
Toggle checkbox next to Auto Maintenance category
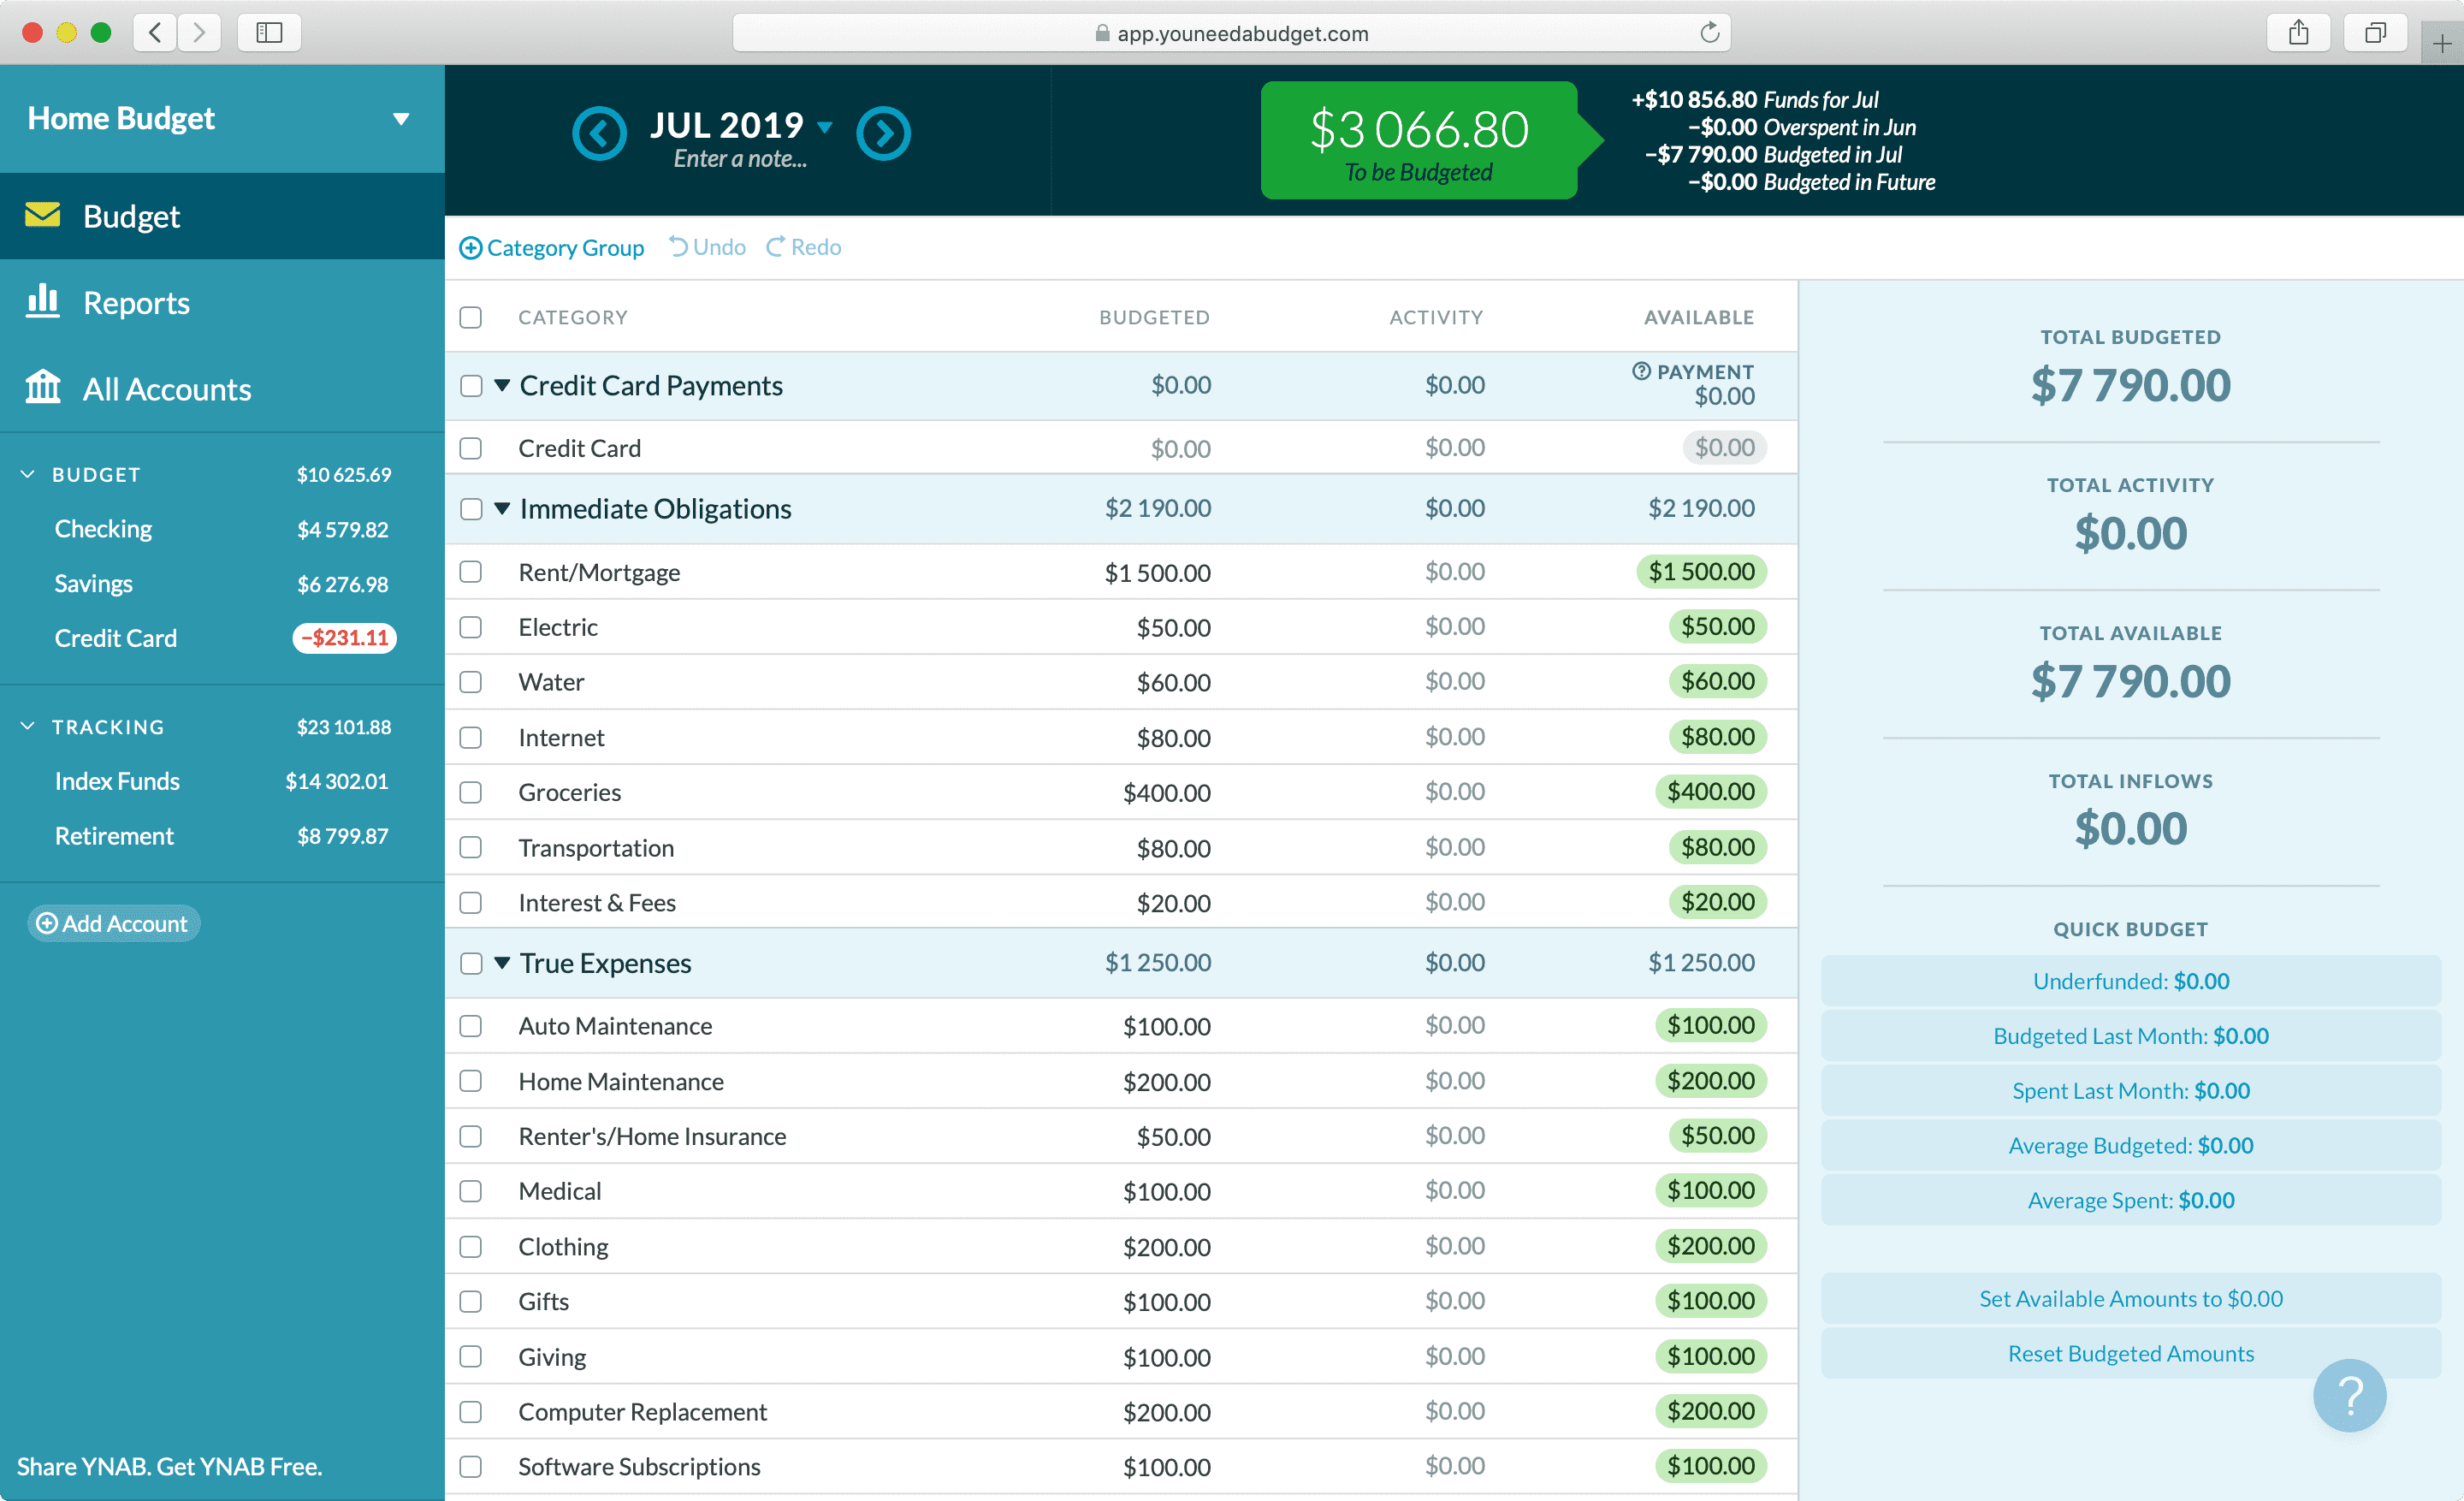click(470, 1024)
